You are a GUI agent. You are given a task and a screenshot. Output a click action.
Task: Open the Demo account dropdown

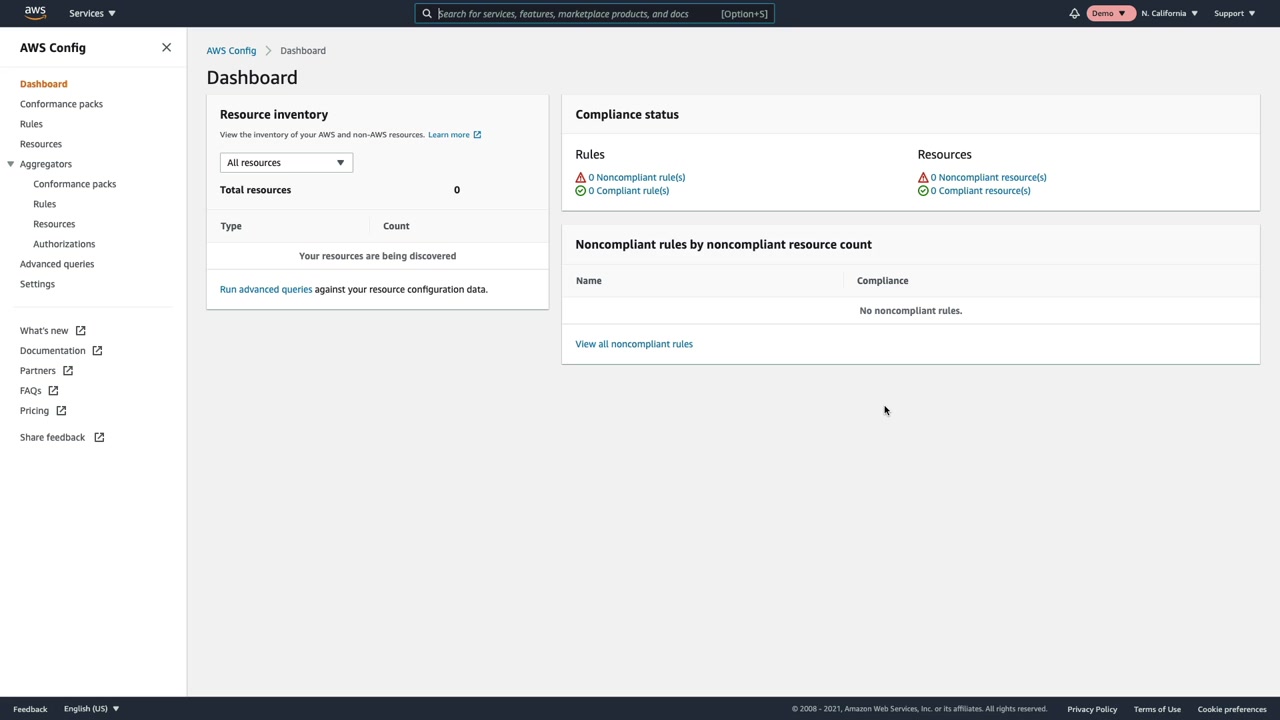[1109, 13]
